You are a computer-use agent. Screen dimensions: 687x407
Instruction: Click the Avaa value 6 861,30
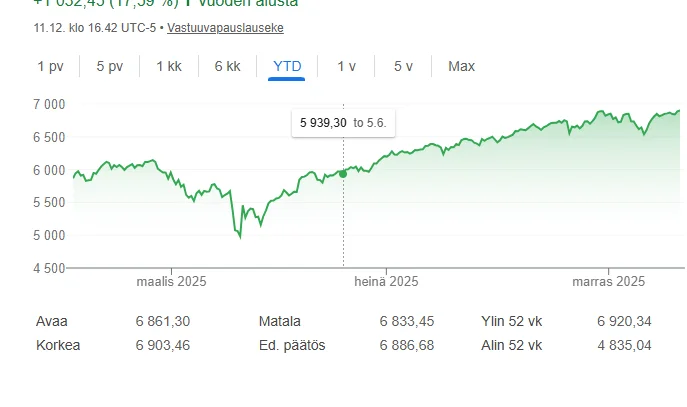163,321
